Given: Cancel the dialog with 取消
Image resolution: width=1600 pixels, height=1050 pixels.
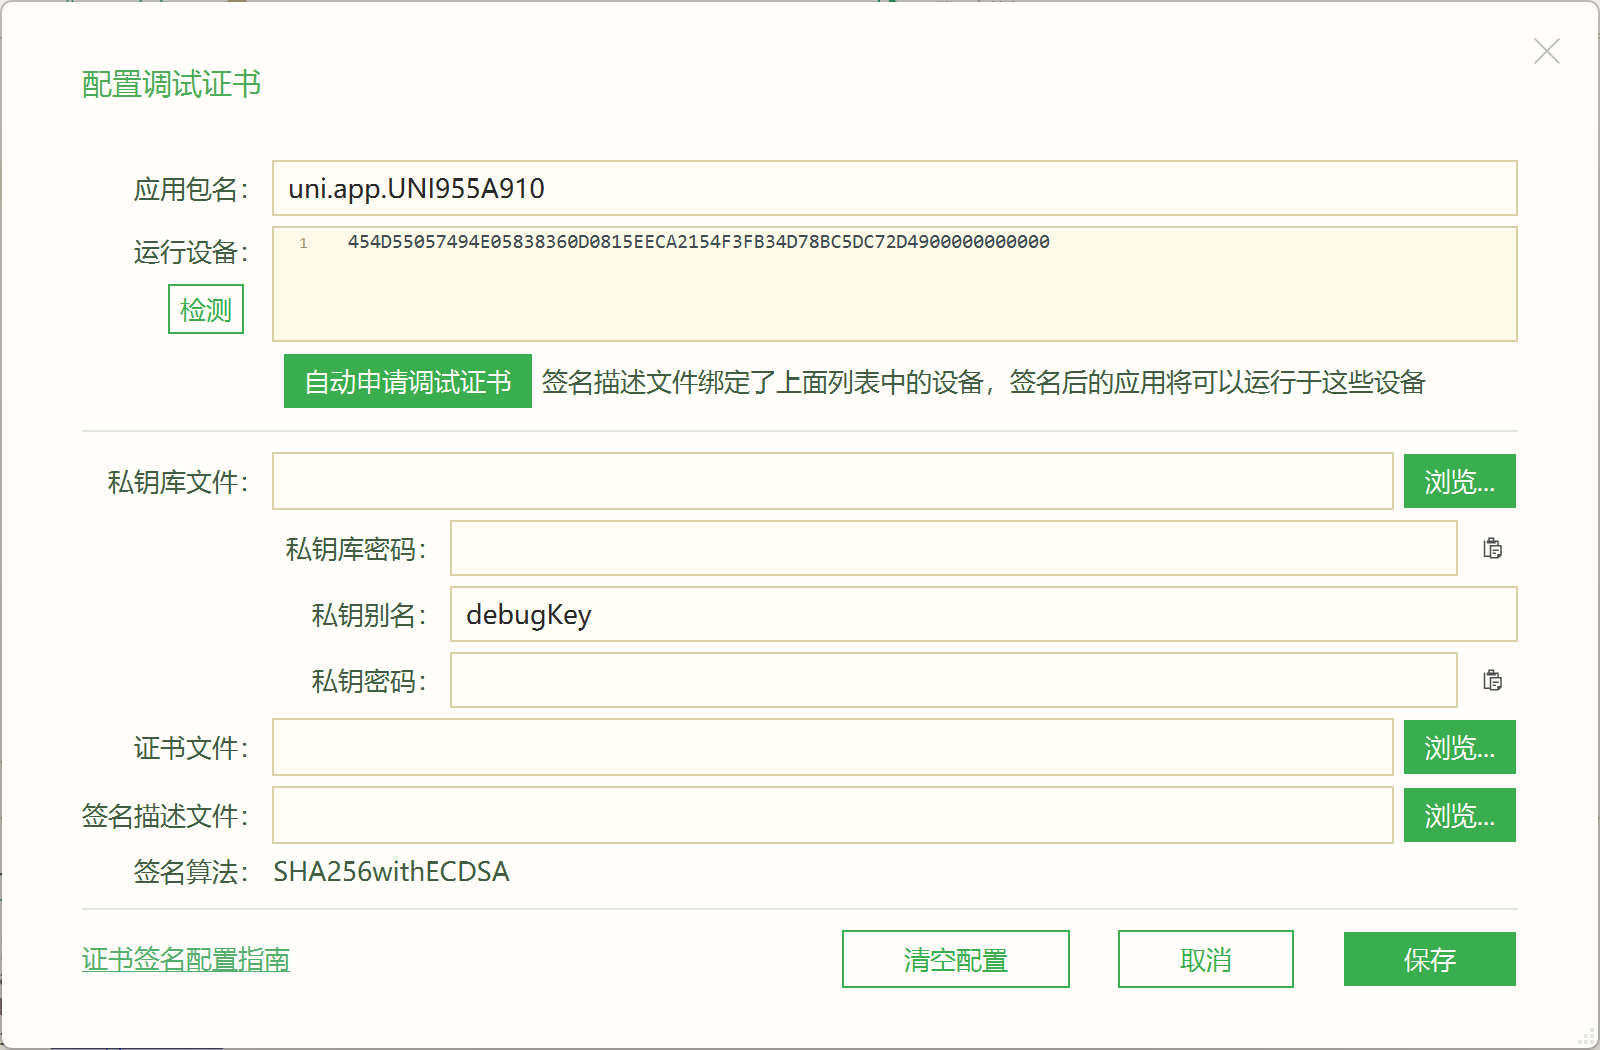Looking at the screenshot, I should [1205, 960].
